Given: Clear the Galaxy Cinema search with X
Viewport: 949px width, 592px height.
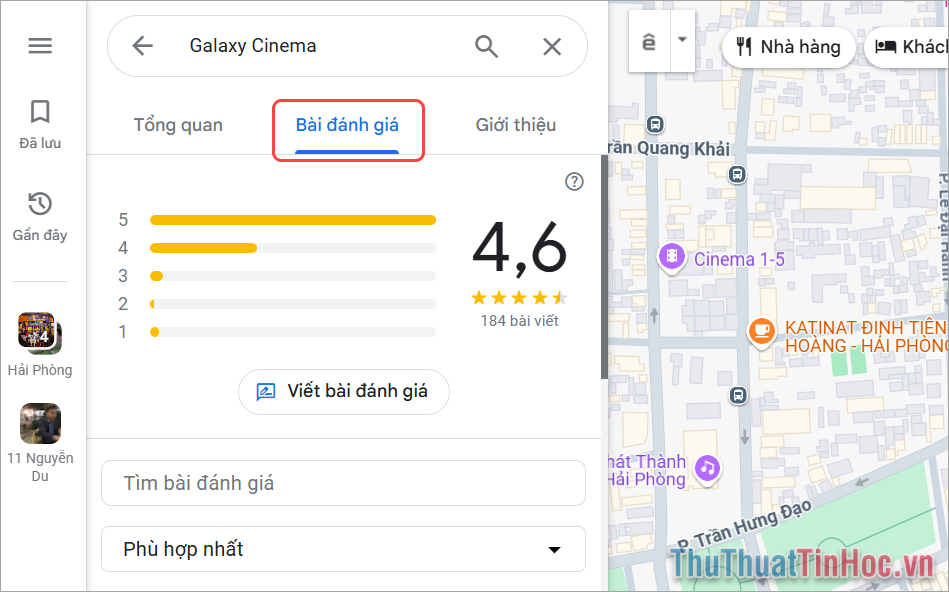Looking at the screenshot, I should (x=551, y=47).
